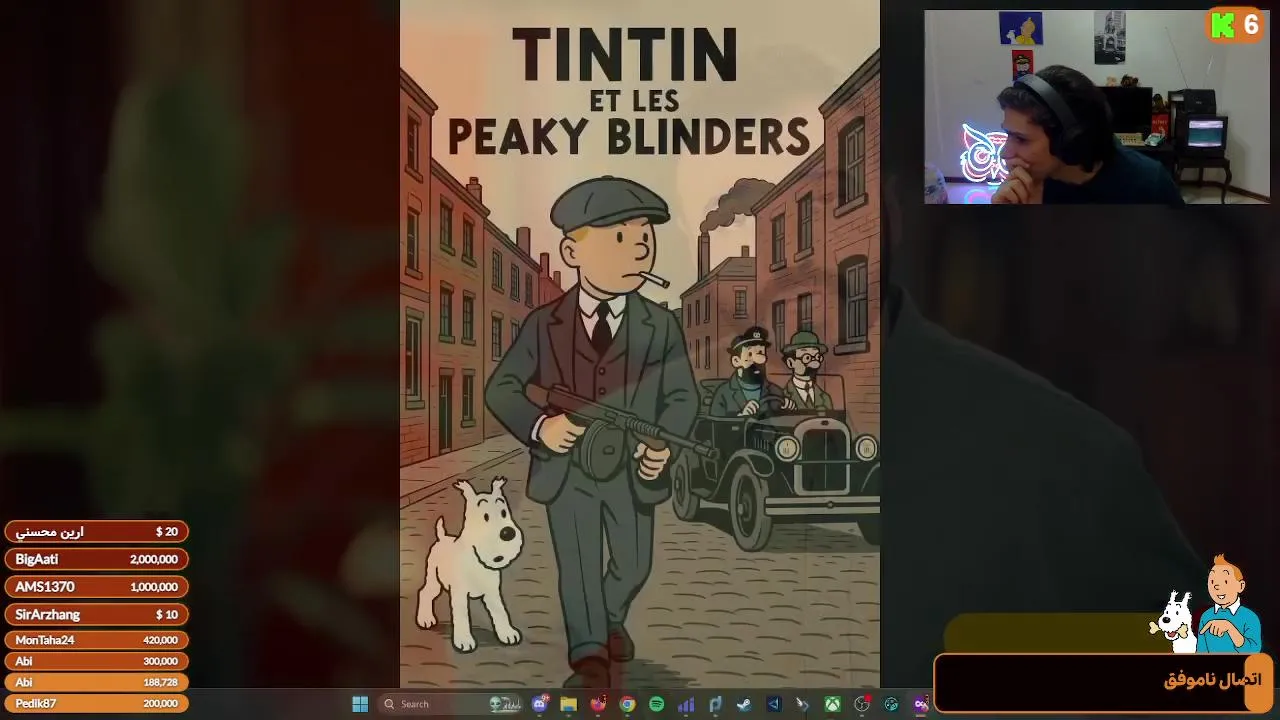Open the purple bar-chart app icon
1280x720 pixels.
point(686,704)
